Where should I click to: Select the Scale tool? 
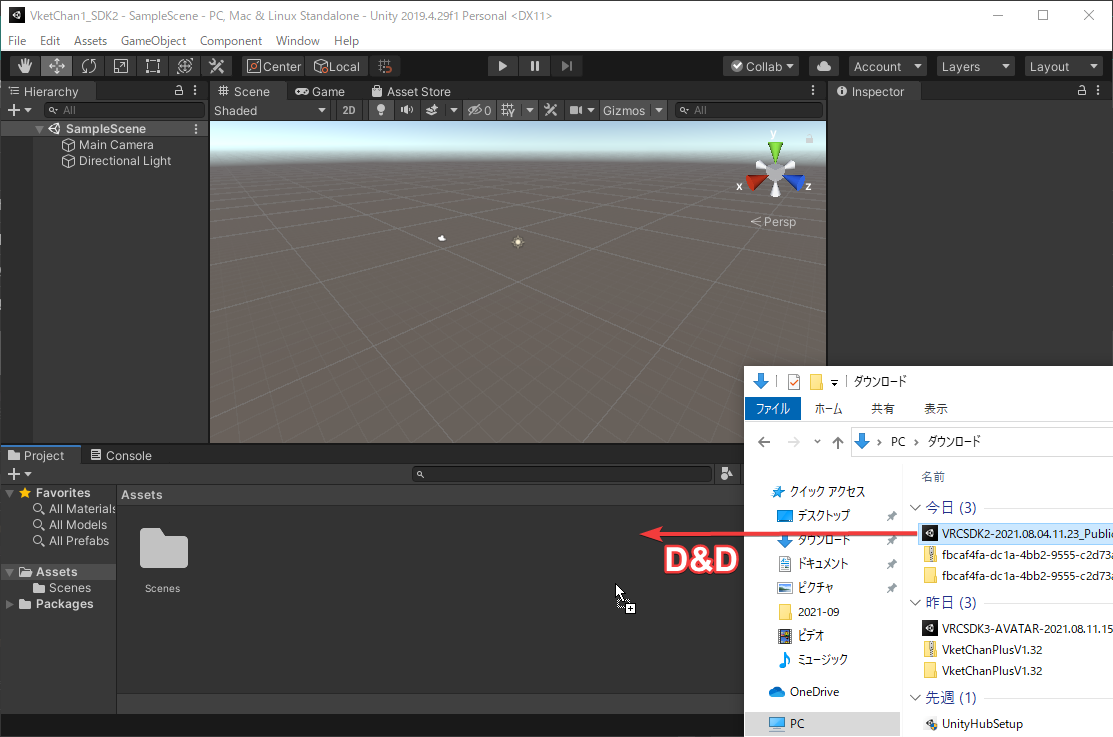[120, 66]
